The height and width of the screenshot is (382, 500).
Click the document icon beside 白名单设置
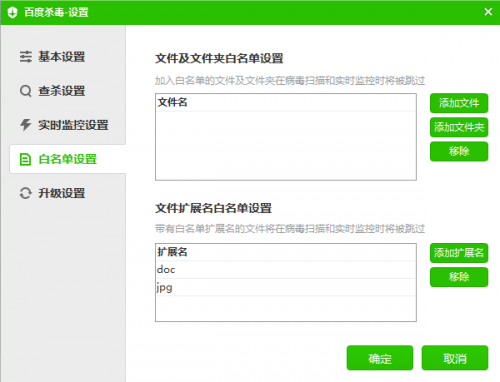[x=25, y=159]
